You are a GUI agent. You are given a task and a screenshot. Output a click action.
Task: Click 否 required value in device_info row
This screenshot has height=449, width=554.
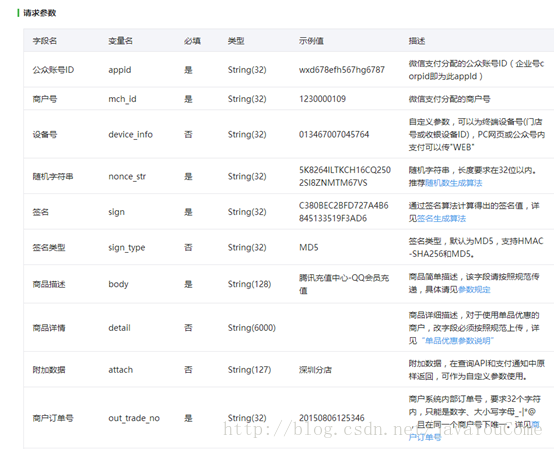point(188,135)
